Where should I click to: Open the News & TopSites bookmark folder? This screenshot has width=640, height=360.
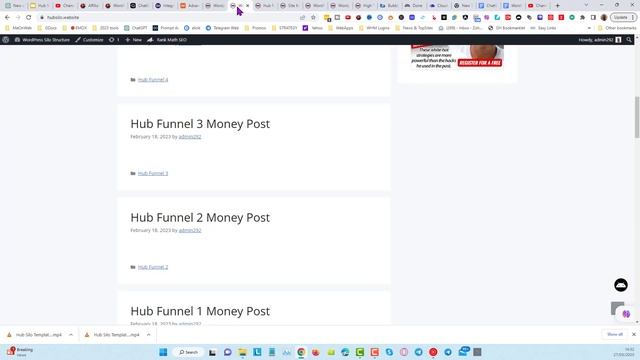point(413,28)
